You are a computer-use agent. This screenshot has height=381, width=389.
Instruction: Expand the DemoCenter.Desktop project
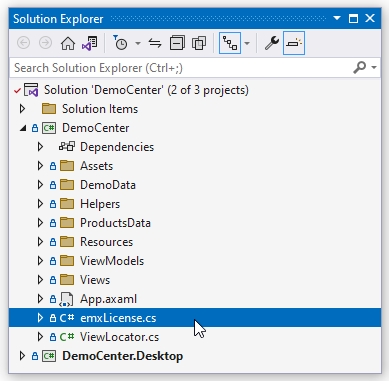pos(23,356)
